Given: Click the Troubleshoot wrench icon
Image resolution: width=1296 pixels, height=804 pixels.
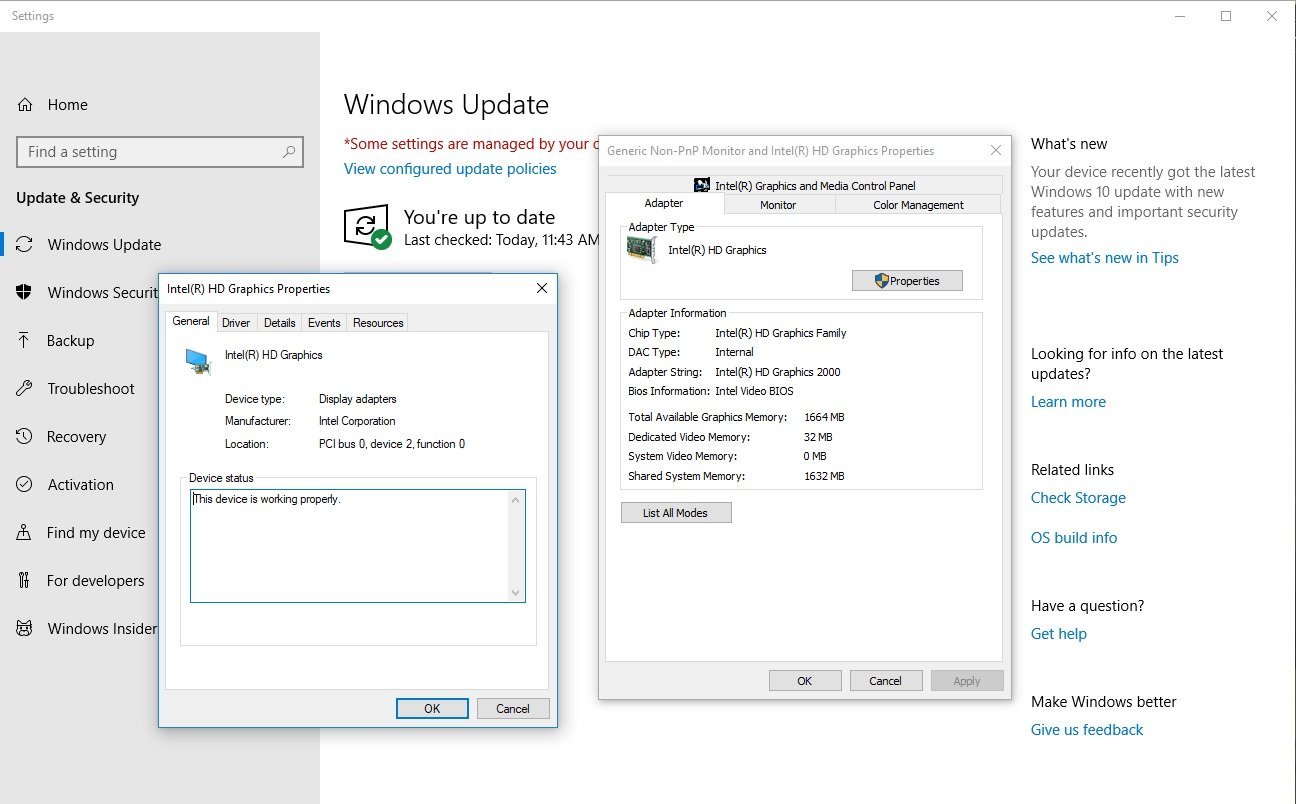Looking at the screenshot, I should [x=25, y=389].
